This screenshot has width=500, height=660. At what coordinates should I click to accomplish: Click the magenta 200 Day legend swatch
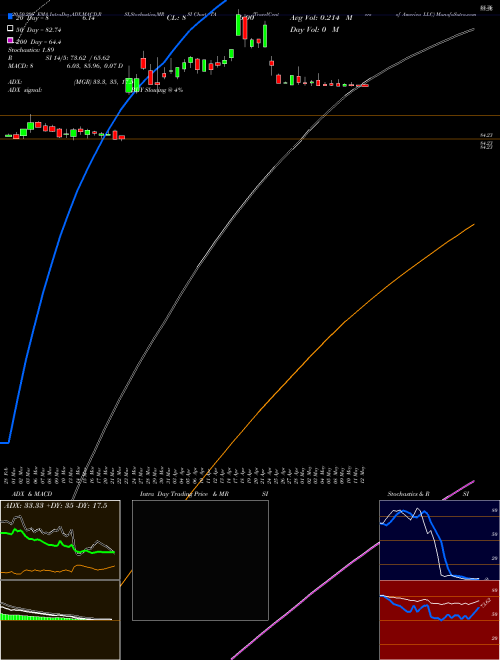click(x=10, y=41)
